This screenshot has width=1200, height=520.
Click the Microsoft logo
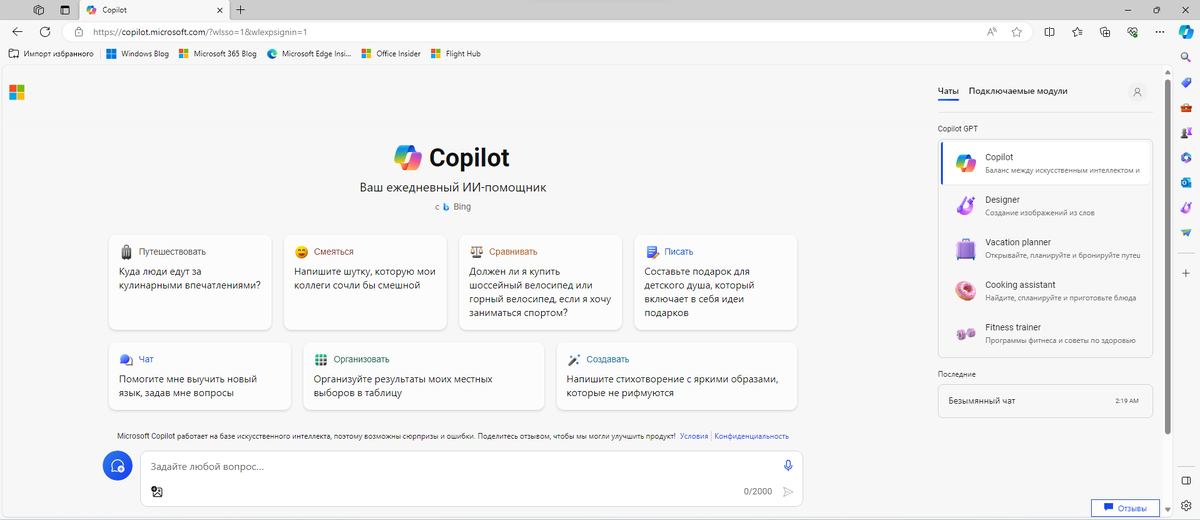tap(16, 92)
